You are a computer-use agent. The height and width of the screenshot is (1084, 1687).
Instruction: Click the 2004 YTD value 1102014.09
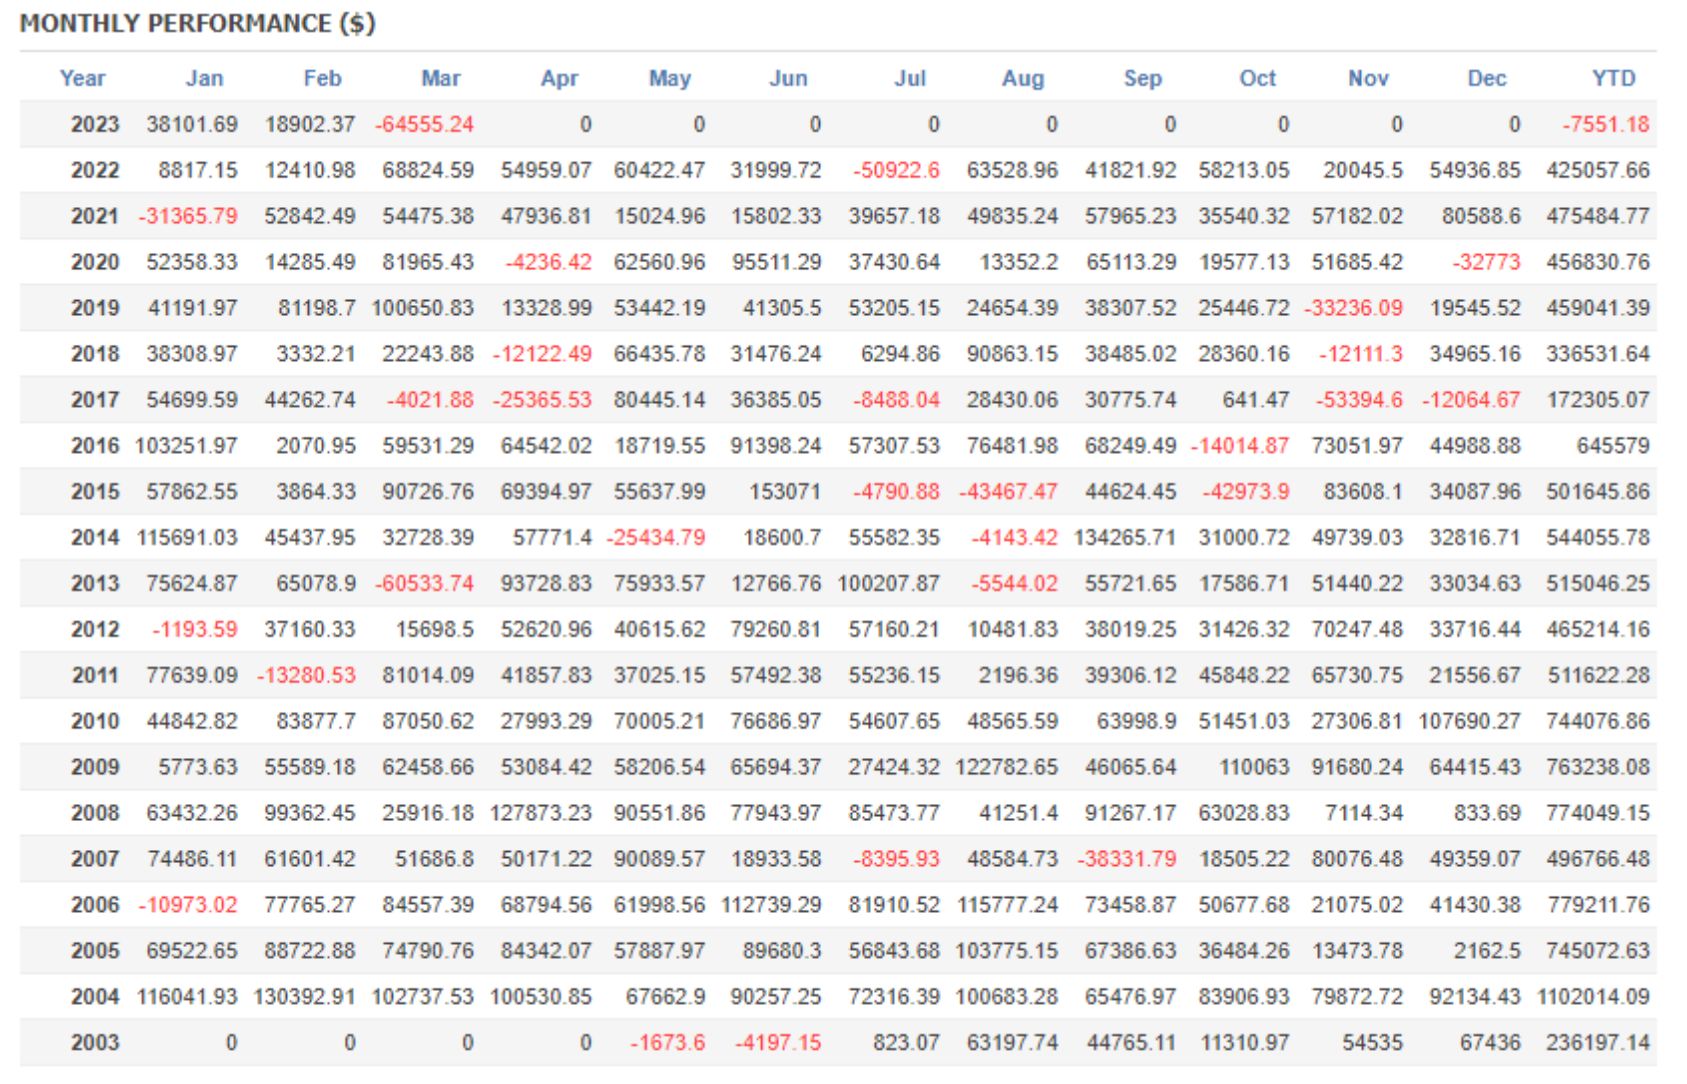pyautogui.click(x=1594, y=997)
